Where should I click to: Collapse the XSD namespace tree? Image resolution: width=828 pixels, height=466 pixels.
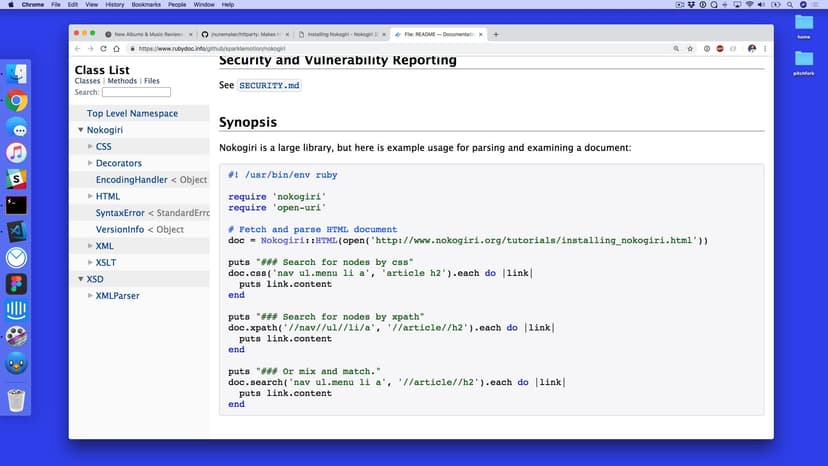coord(80,279)
